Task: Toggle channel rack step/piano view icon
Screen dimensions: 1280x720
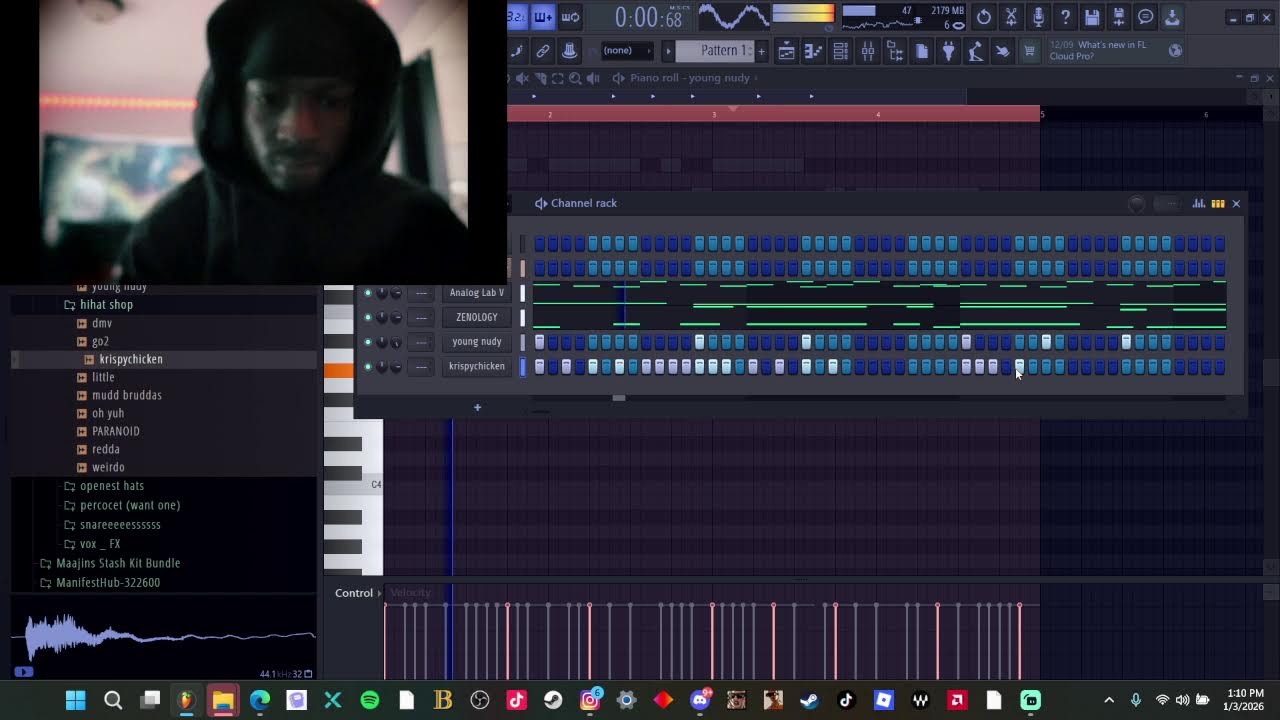Action: (1218, 204)
